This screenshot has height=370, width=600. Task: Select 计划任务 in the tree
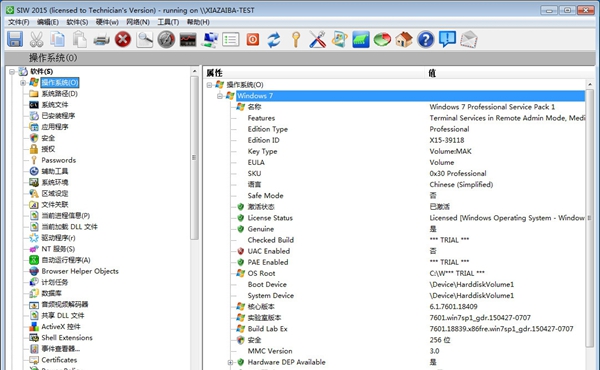point(55,282)
